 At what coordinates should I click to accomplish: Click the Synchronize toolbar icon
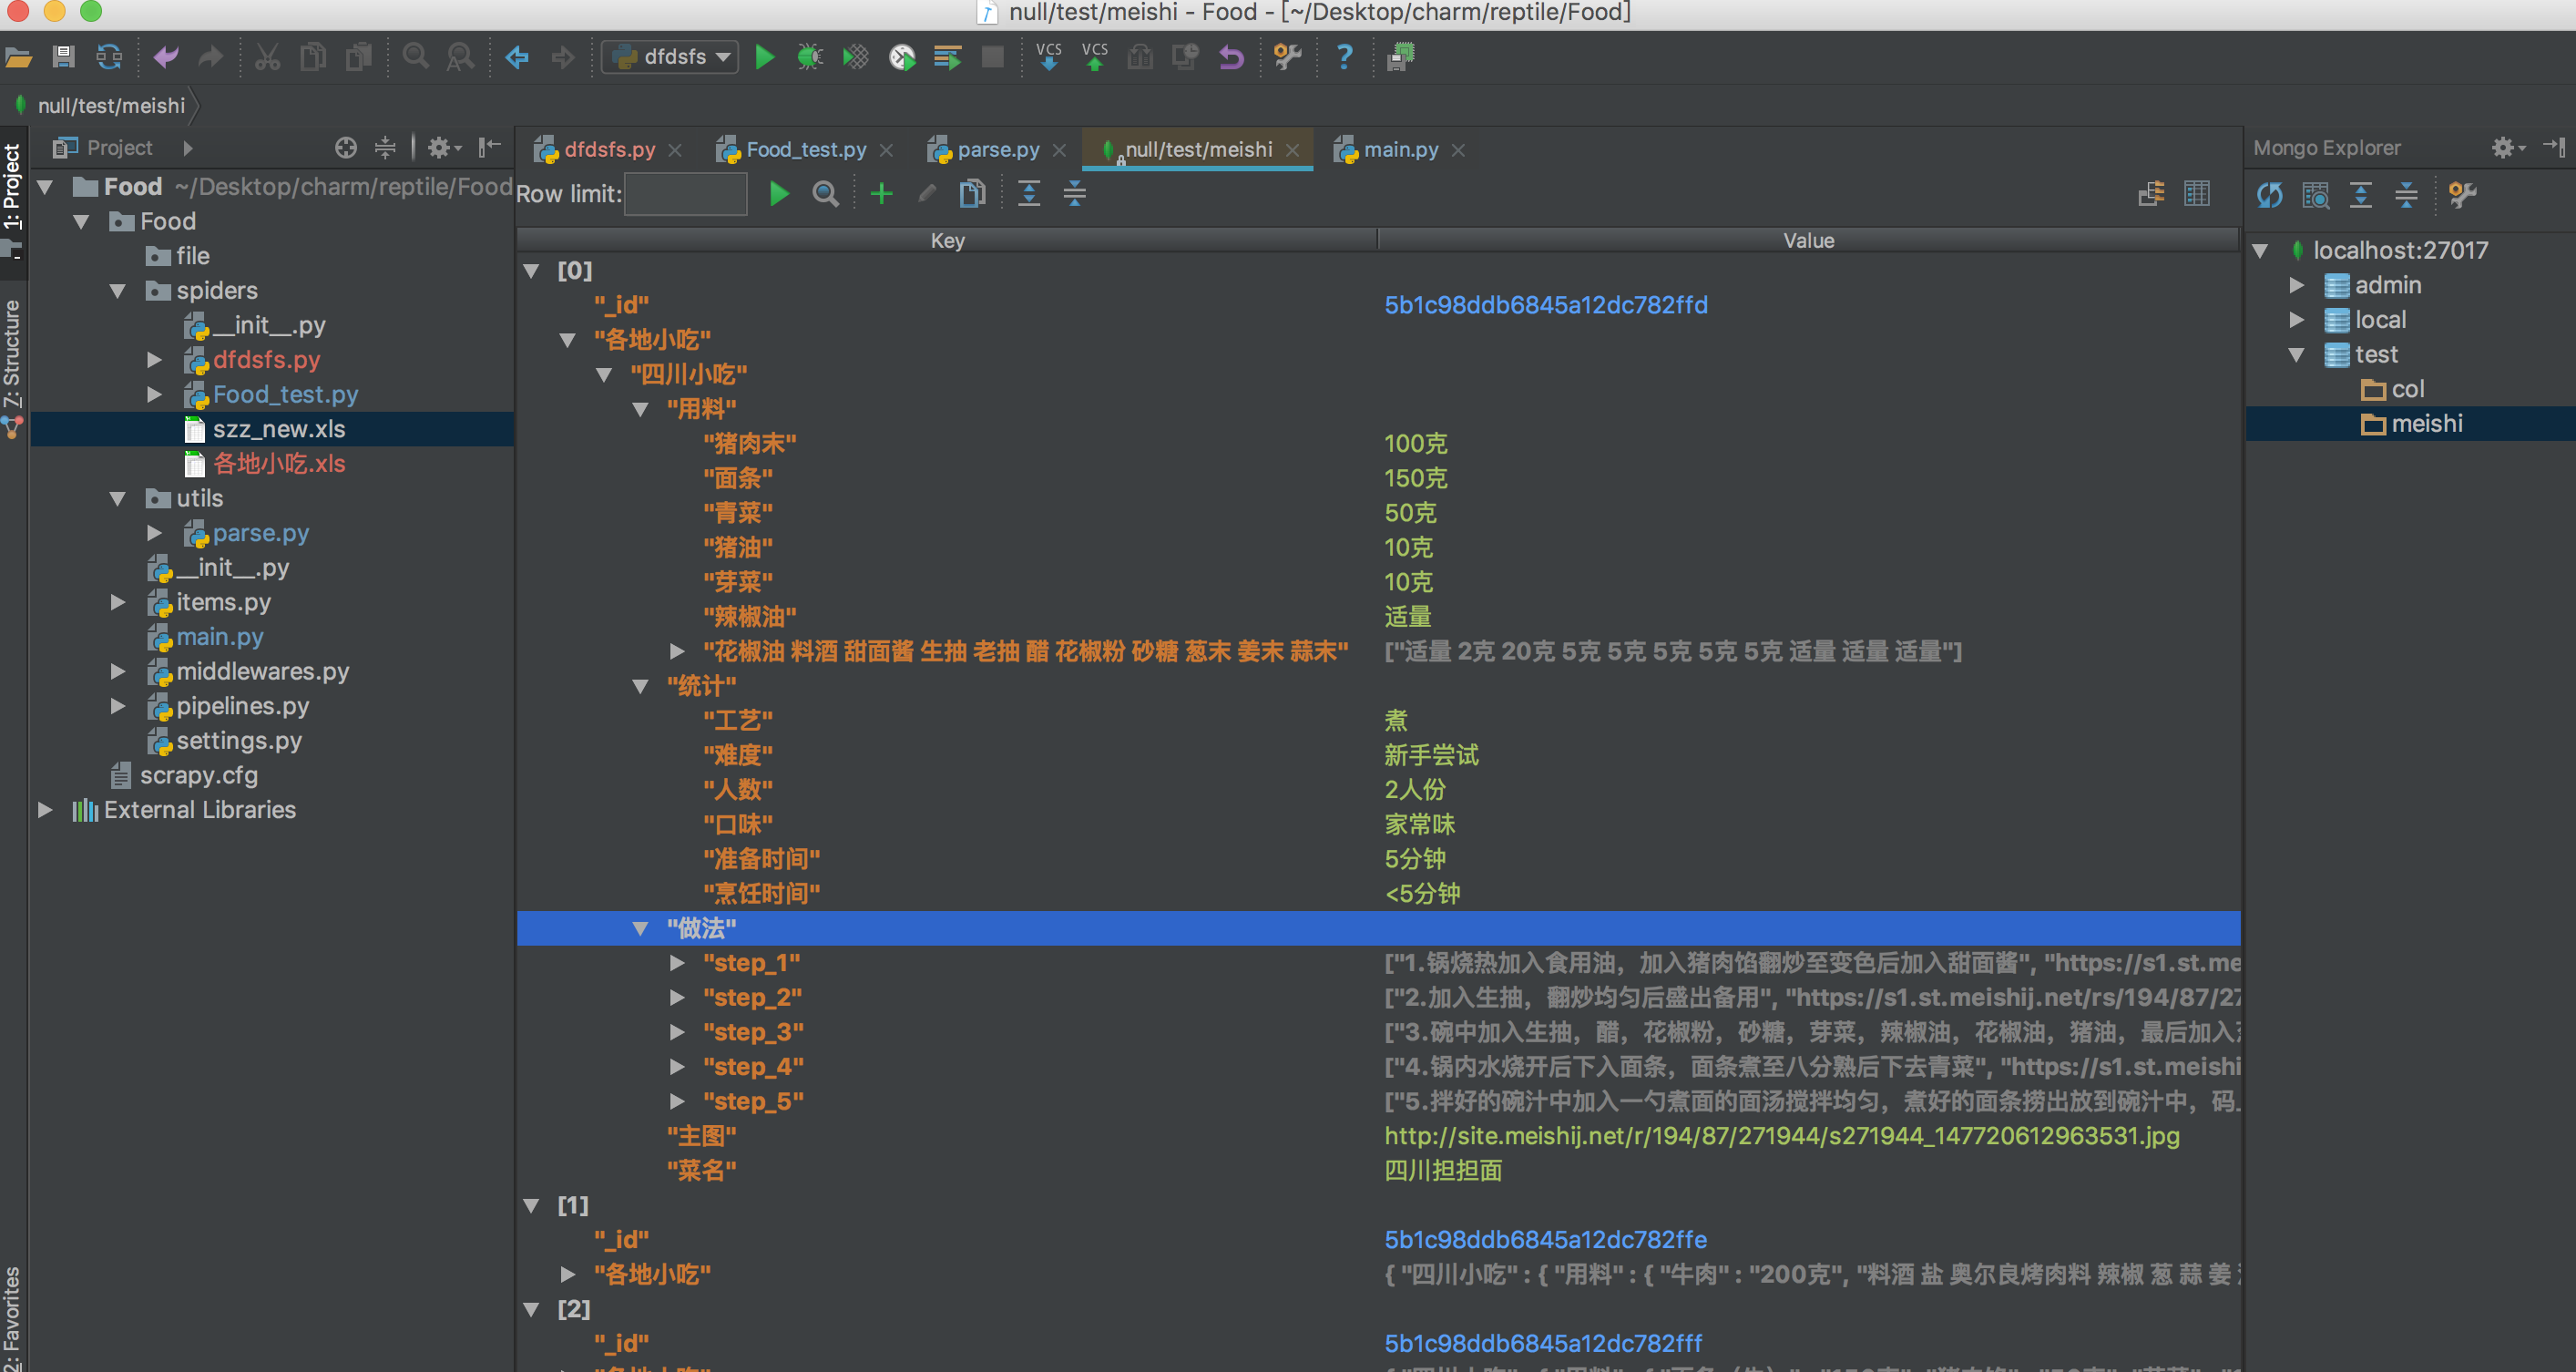point(108,57)
